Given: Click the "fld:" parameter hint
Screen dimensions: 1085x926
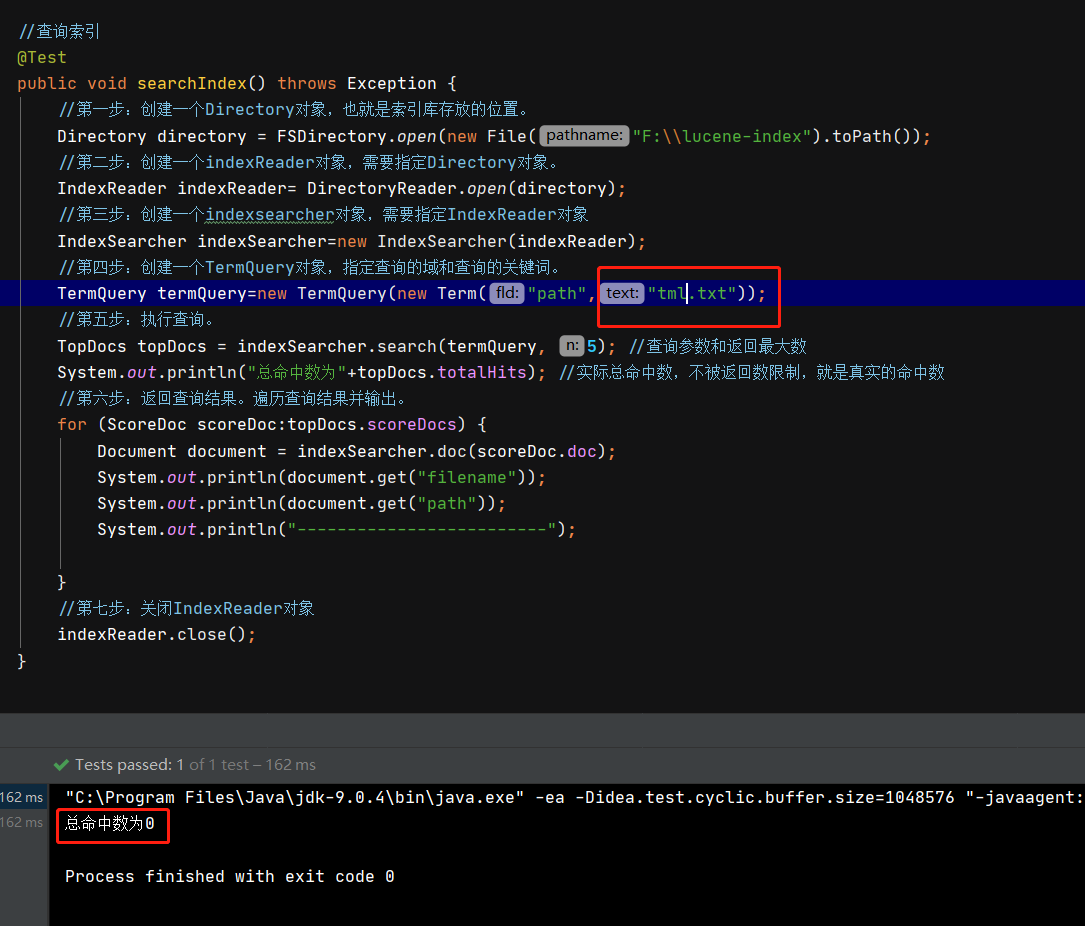Looking at the screenshot, I should click(x=507, y=293).
